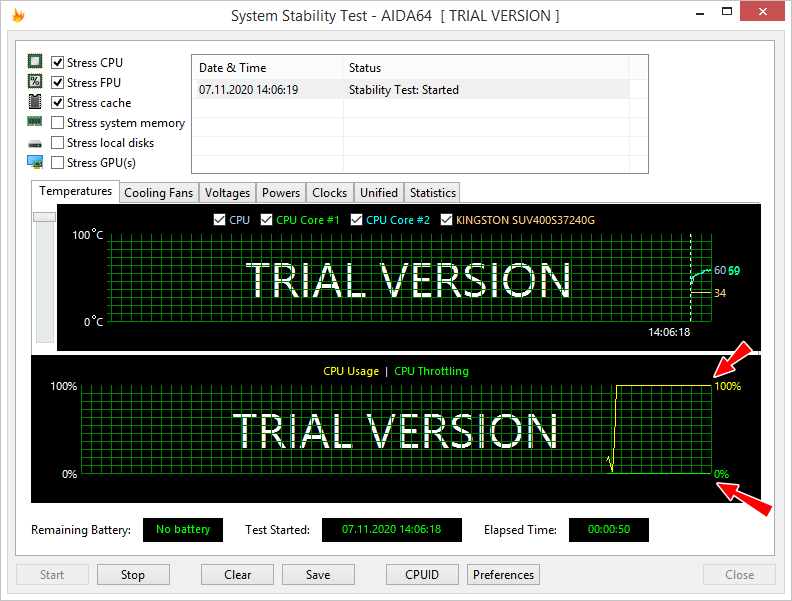Click the Status column header

click(485, 68)
